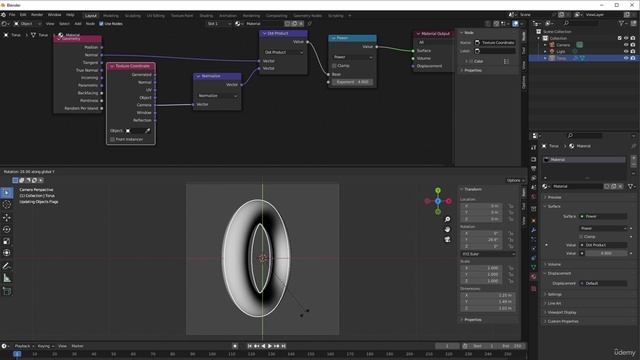Screen dimensions: 640x360
Task: Open rotation mode XYZ Euler dropdown
Action: pyautogui.click(x=488, y=254)
